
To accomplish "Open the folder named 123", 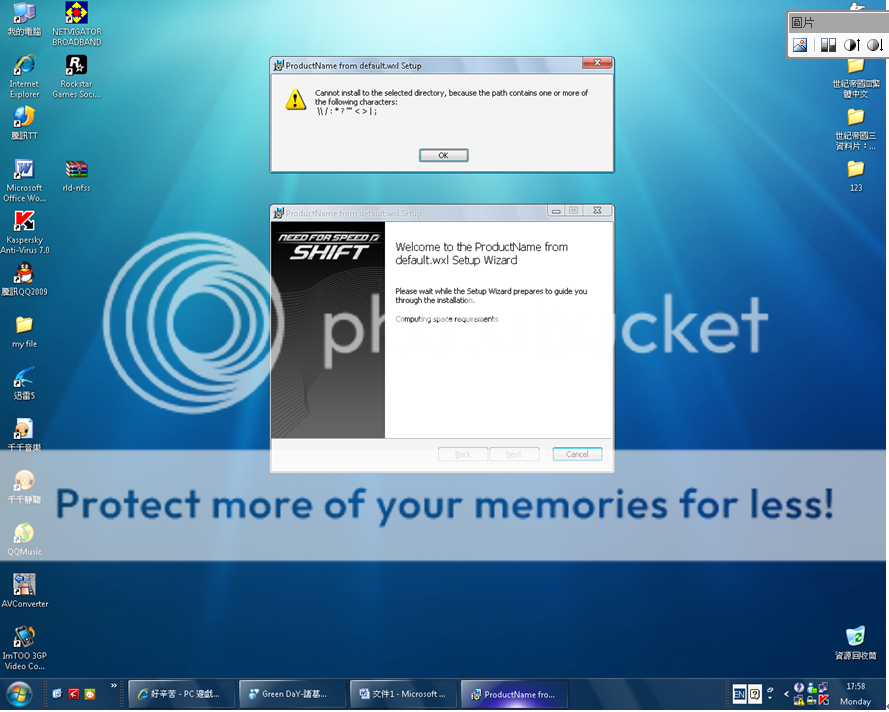I will [x=855, y=169].
